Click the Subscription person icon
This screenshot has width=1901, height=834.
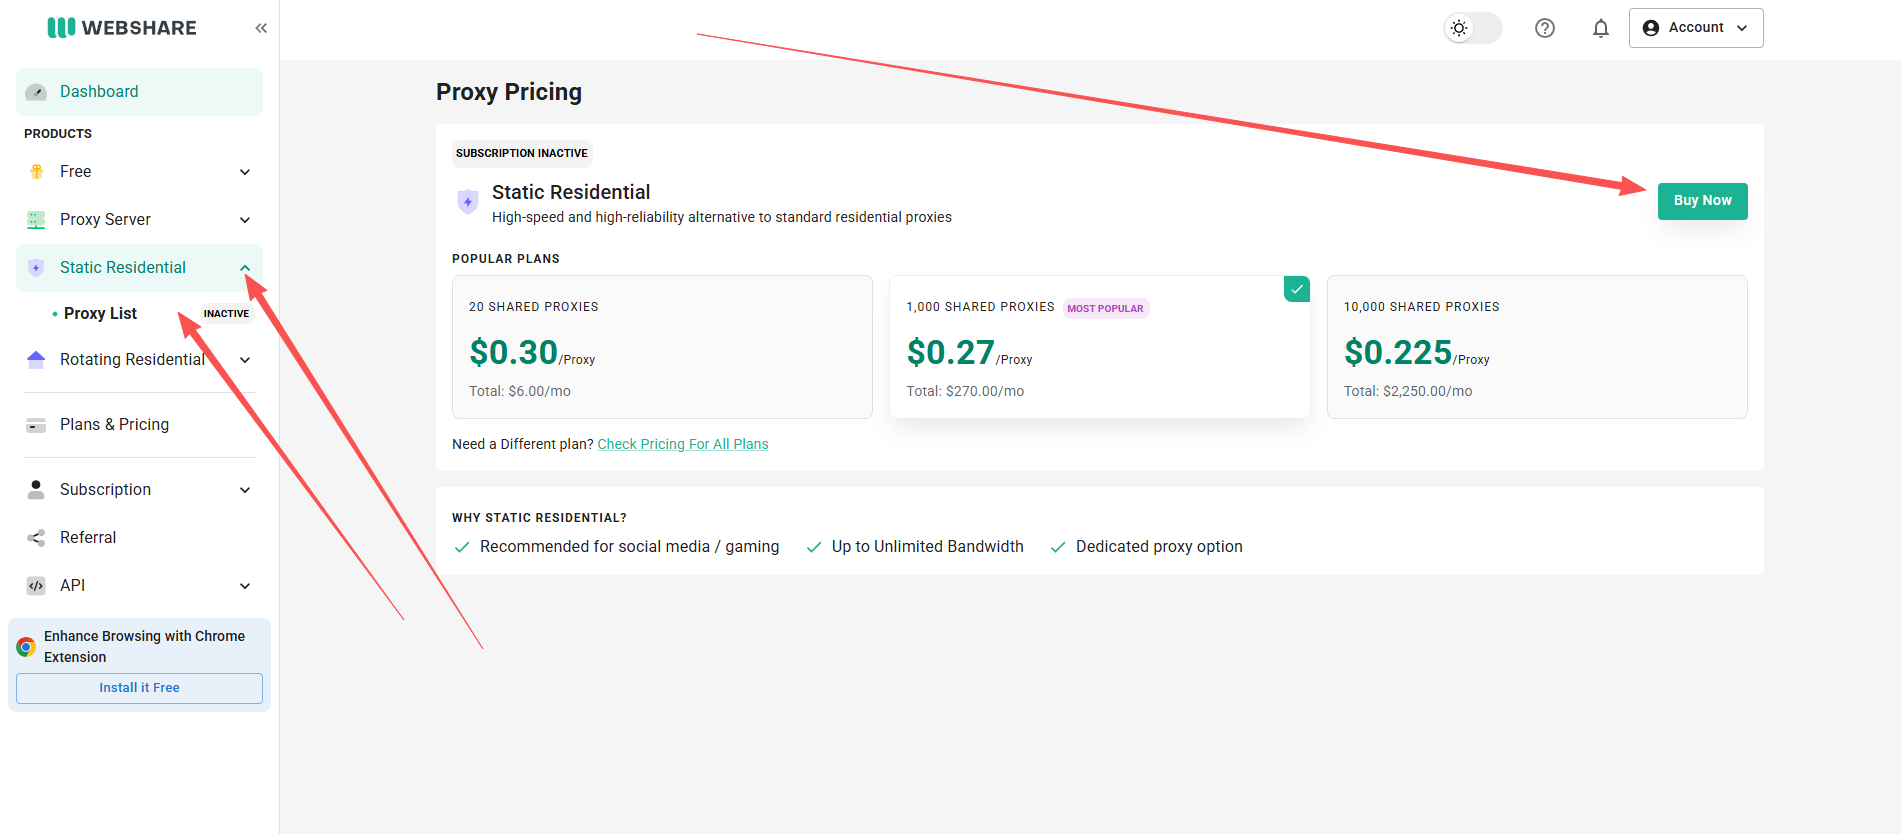(x=36, y=489)
